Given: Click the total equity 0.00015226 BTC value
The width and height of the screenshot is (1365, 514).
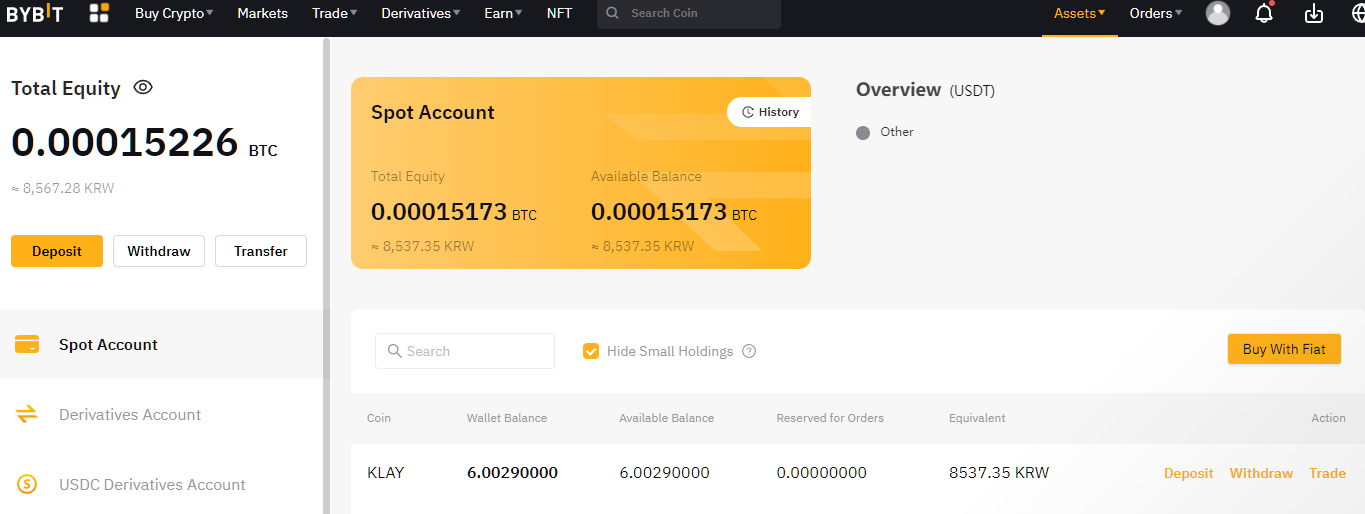Looking at the screenshot, I should 144,143.
